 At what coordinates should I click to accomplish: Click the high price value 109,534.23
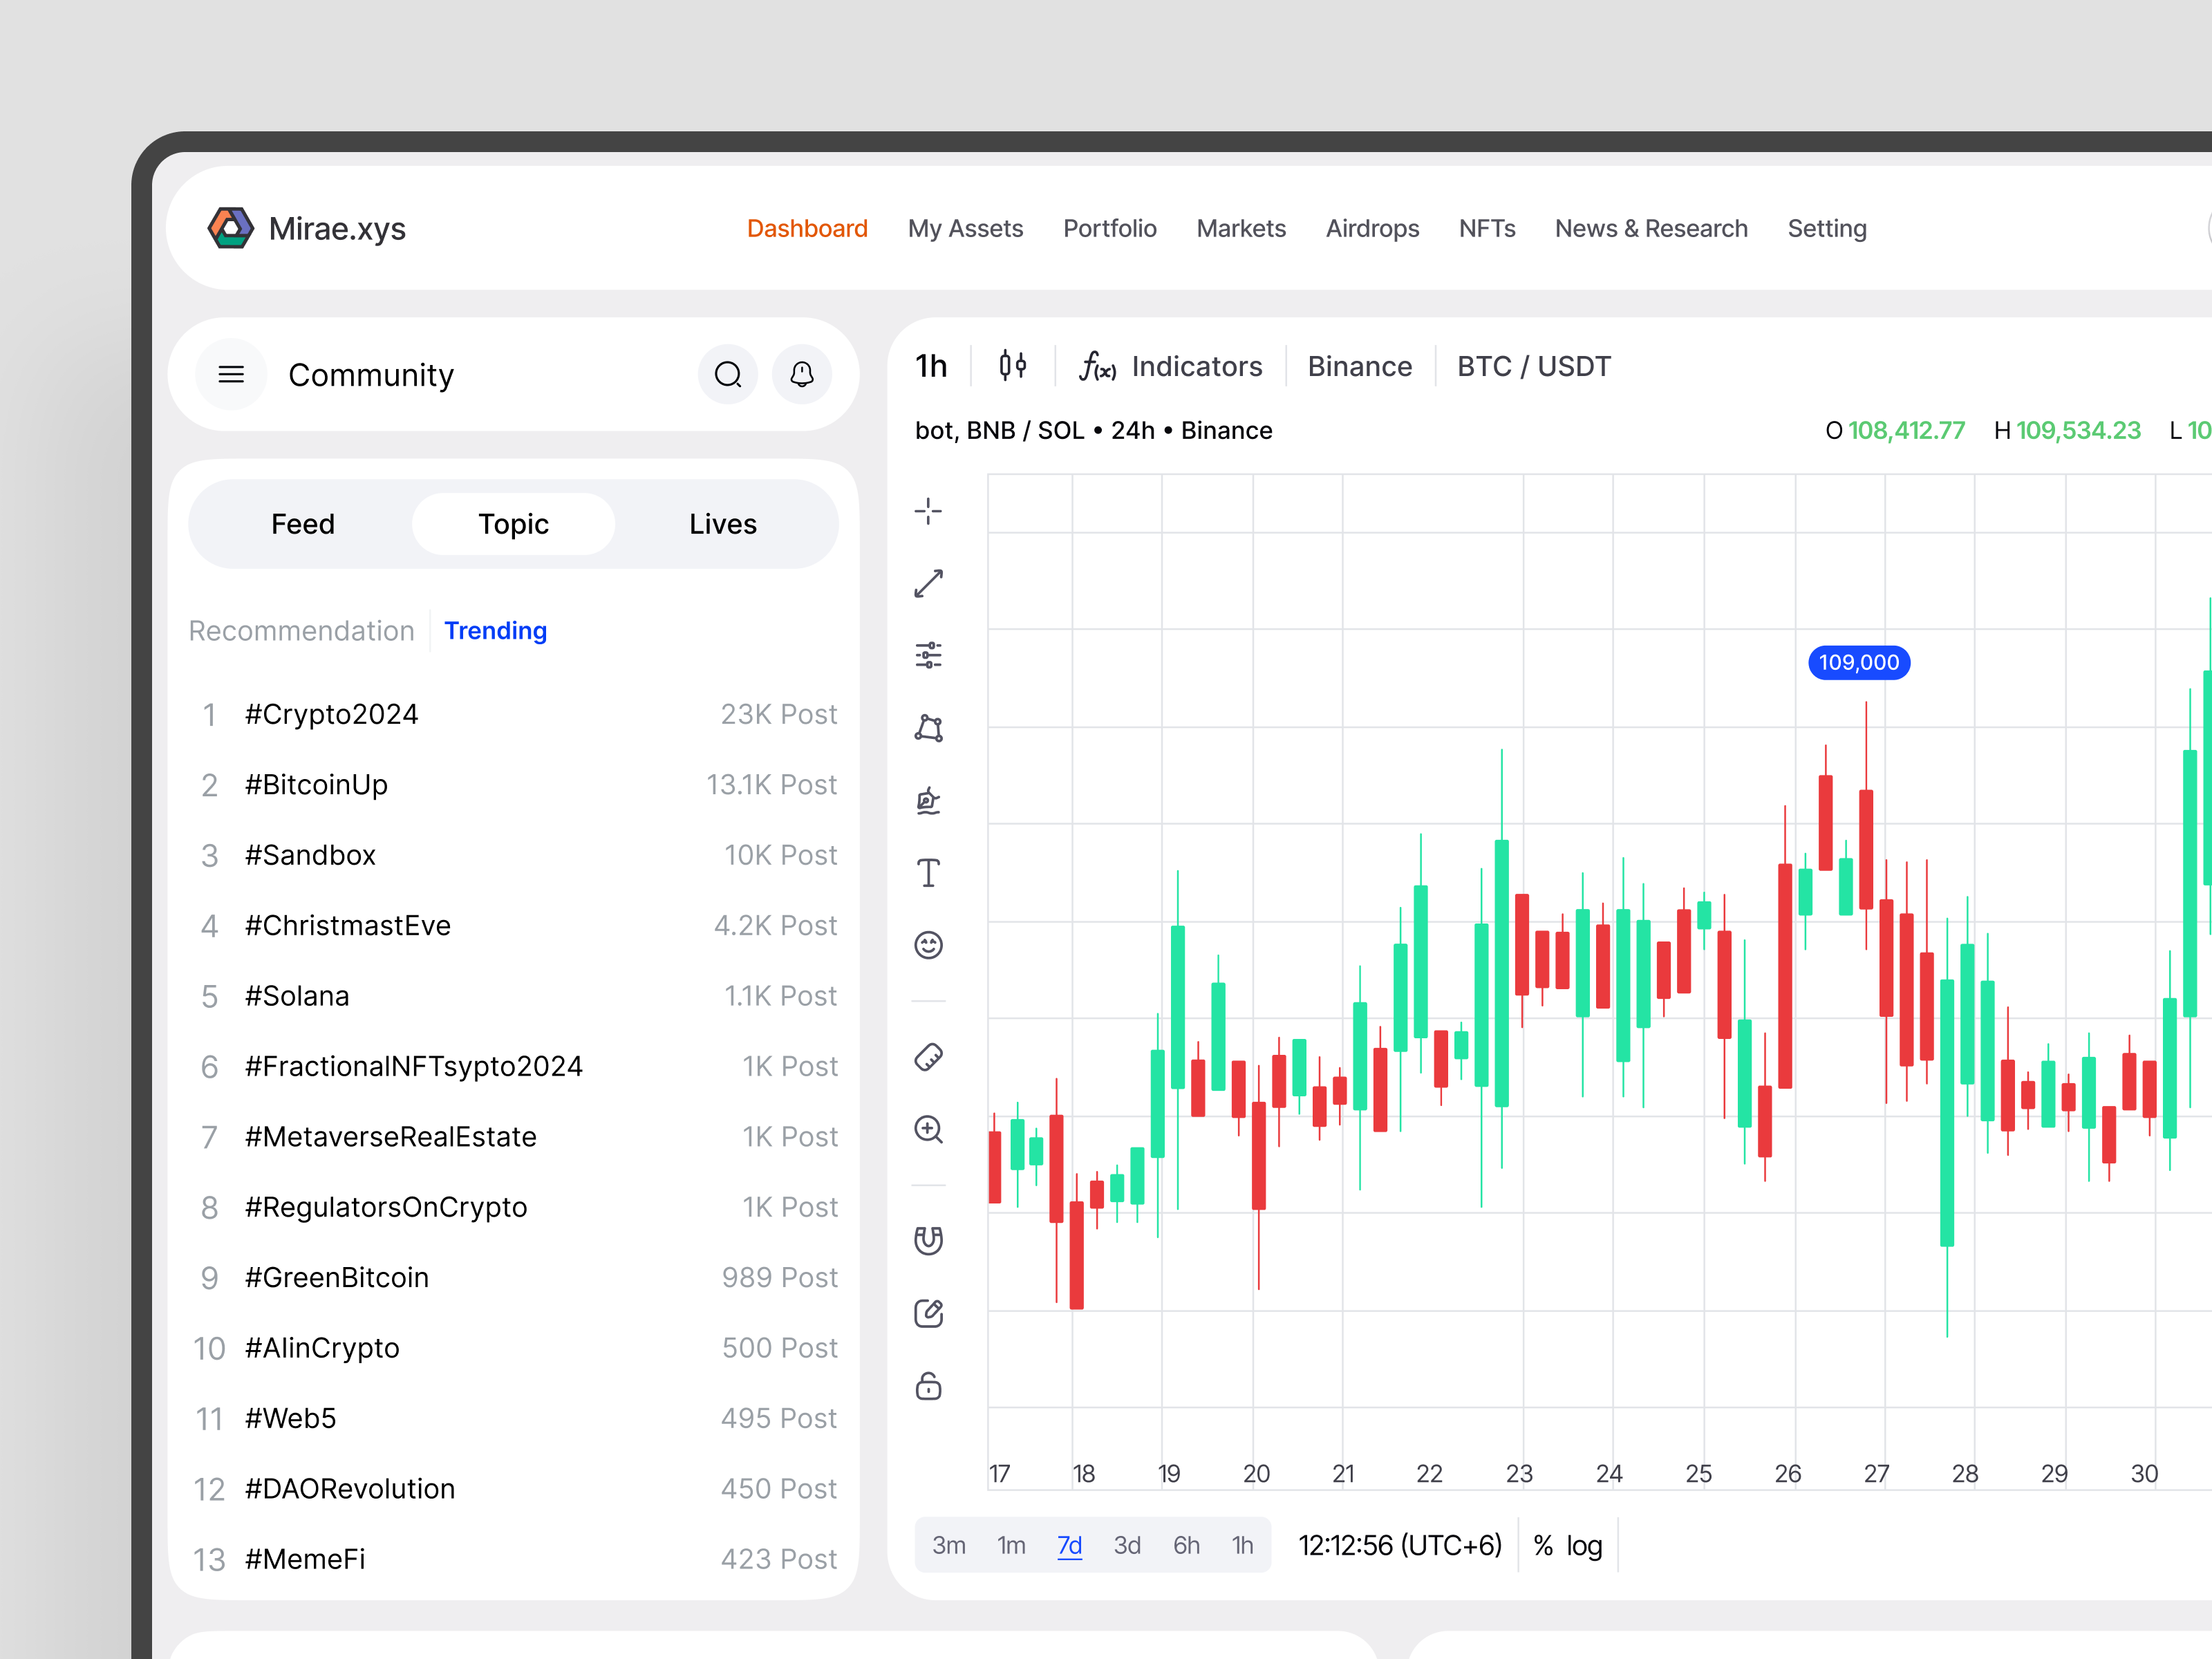pyautogui.click(x=2078, y=430)
